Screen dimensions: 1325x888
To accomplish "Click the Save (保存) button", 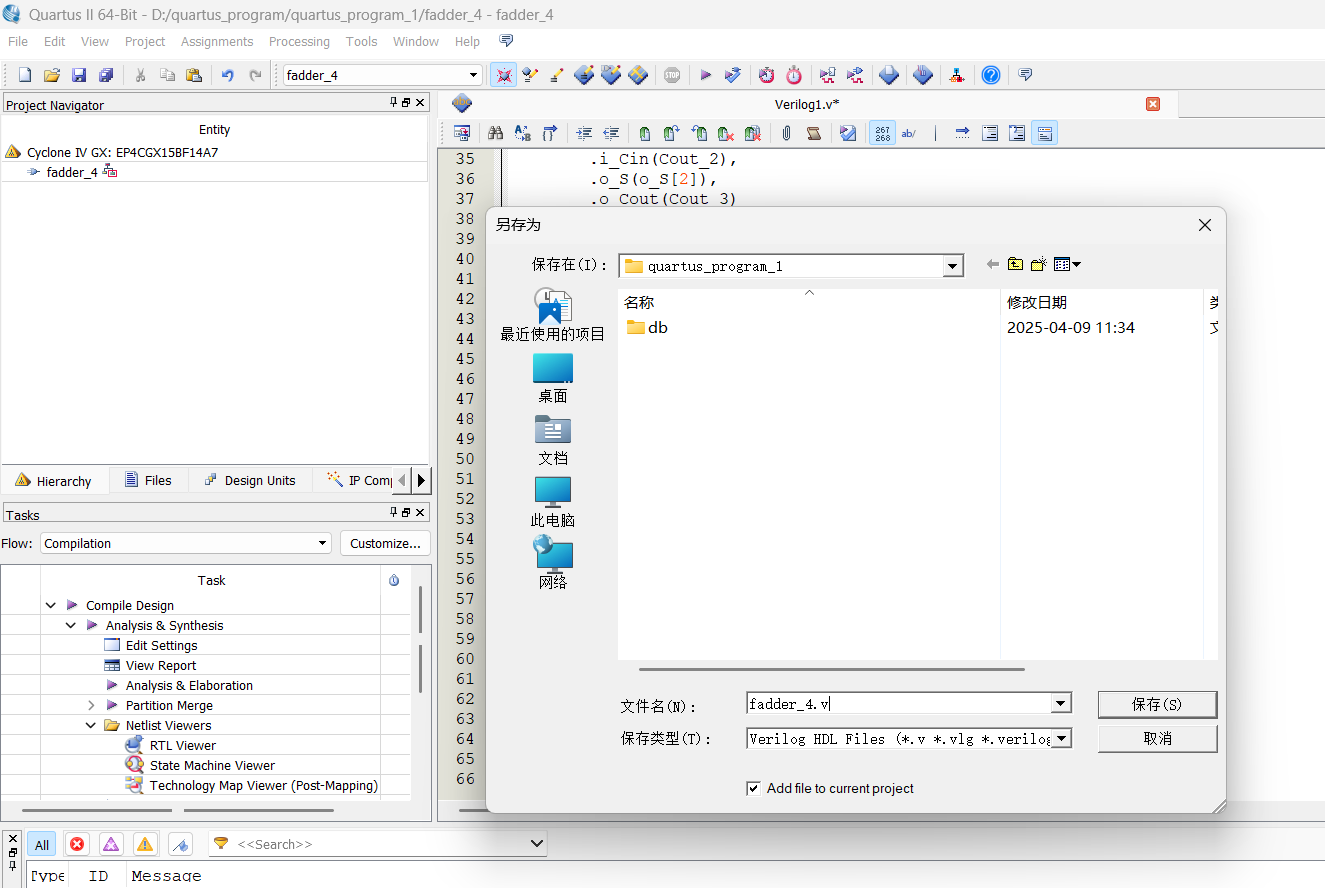I will 1157,704.
